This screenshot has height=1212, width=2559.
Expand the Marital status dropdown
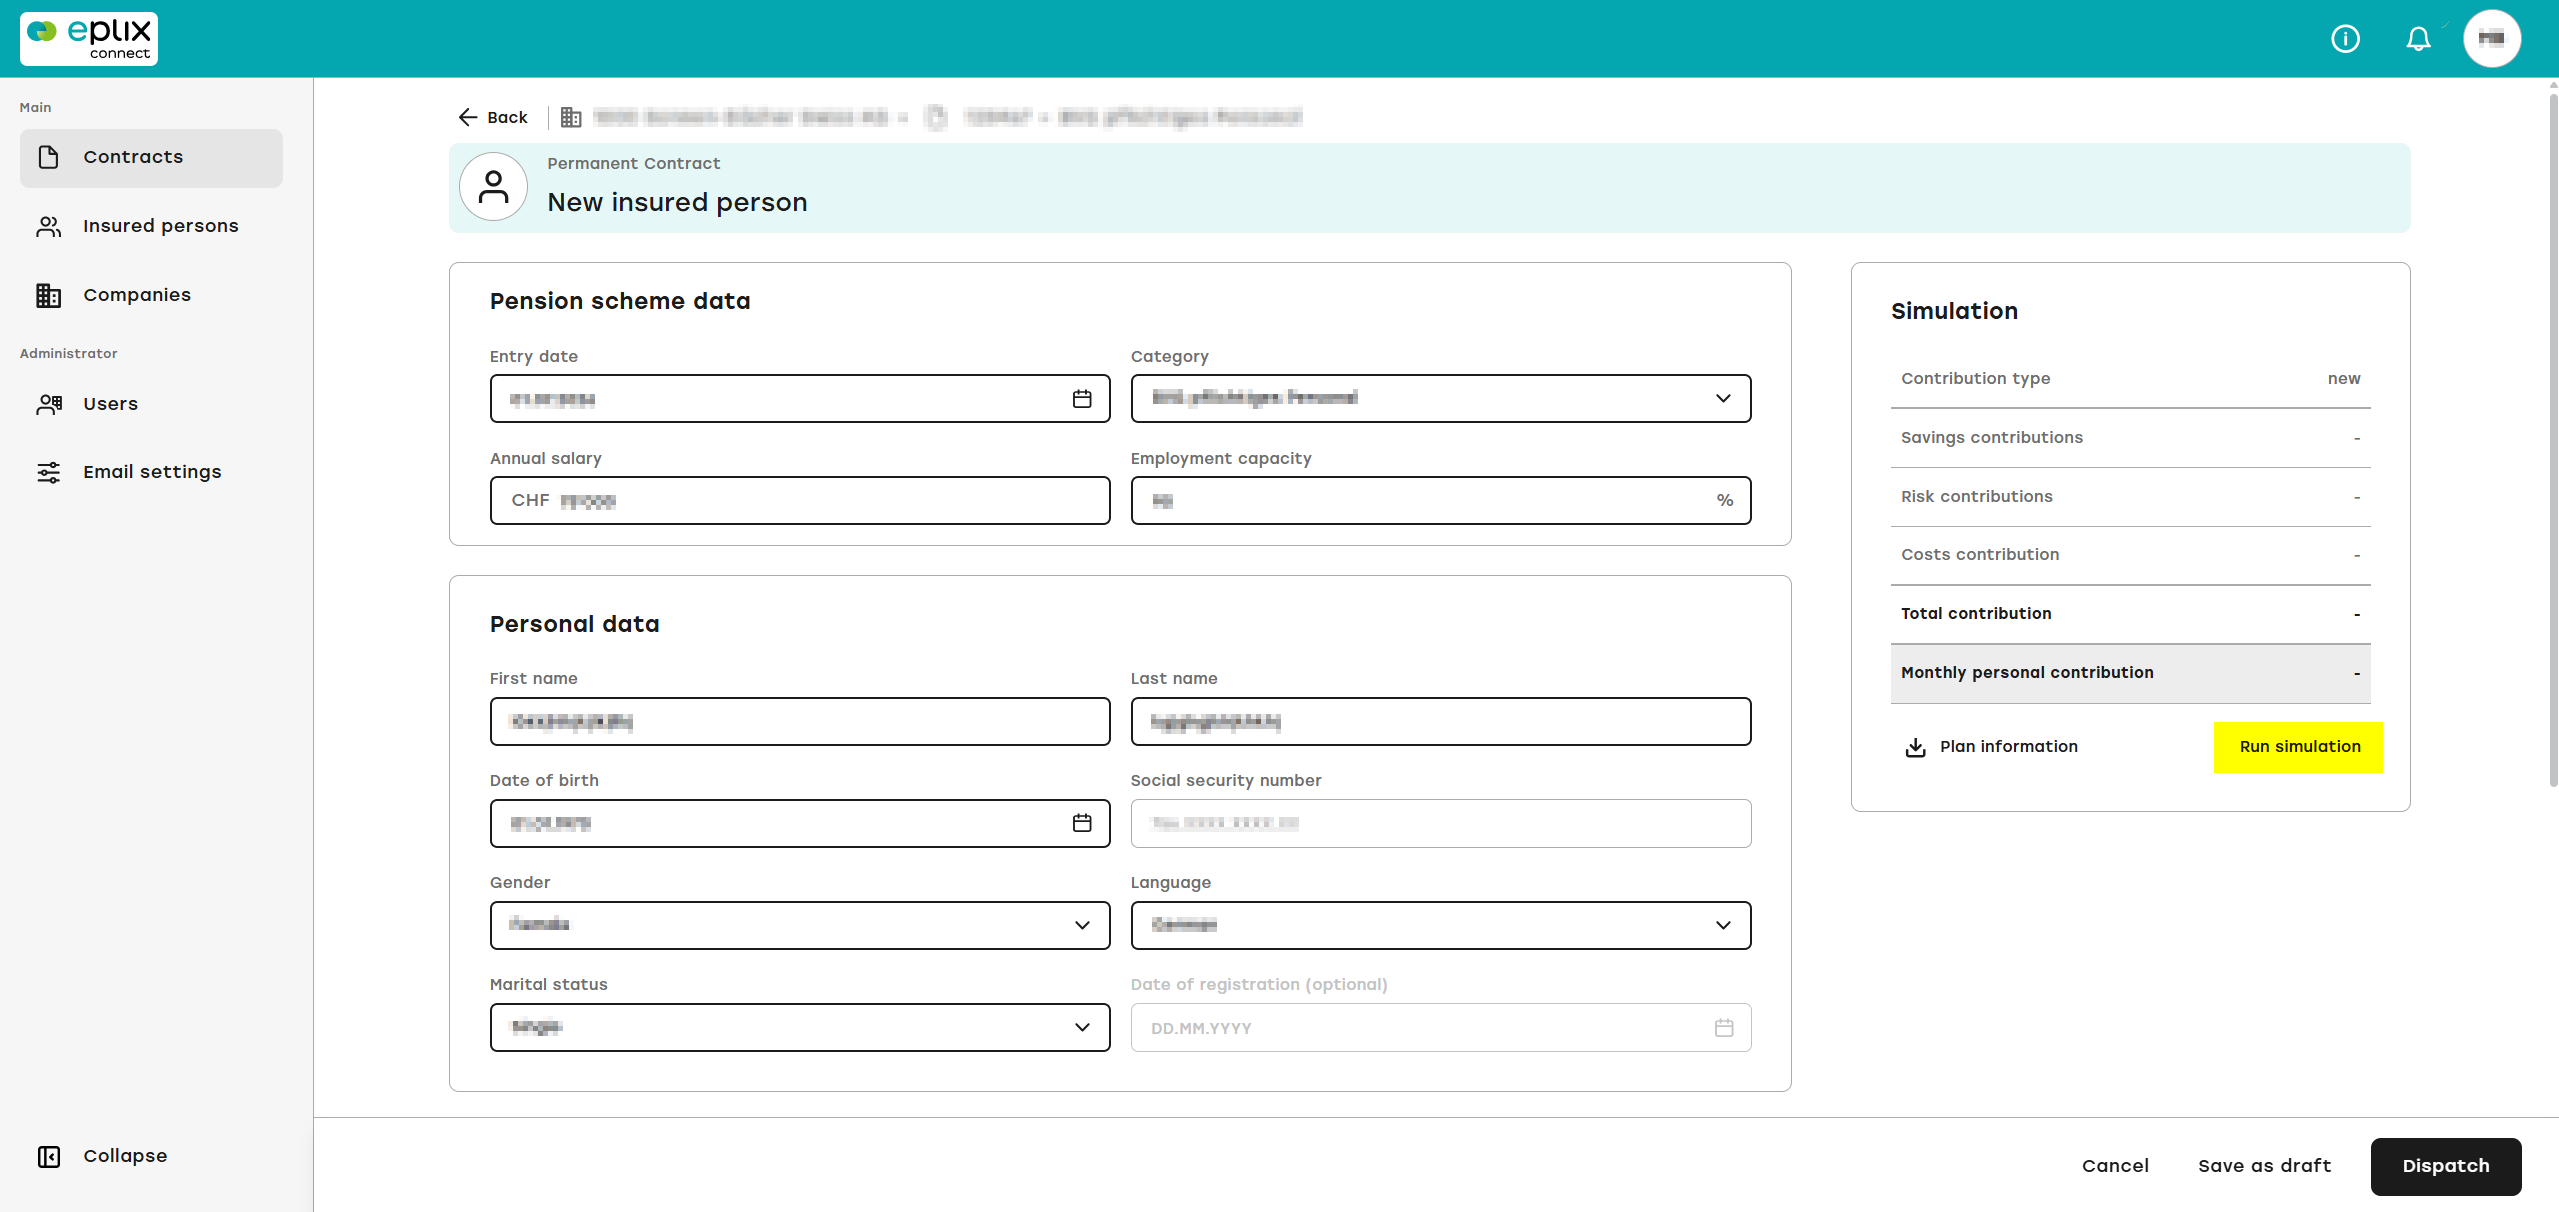[800, 1028]
